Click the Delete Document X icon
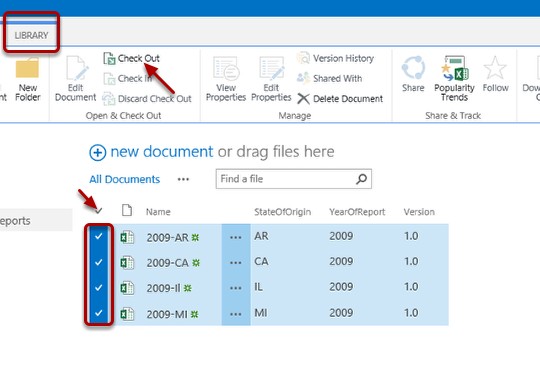The height and width of the screenshot is (368, 540). click(x=303, y=99)
